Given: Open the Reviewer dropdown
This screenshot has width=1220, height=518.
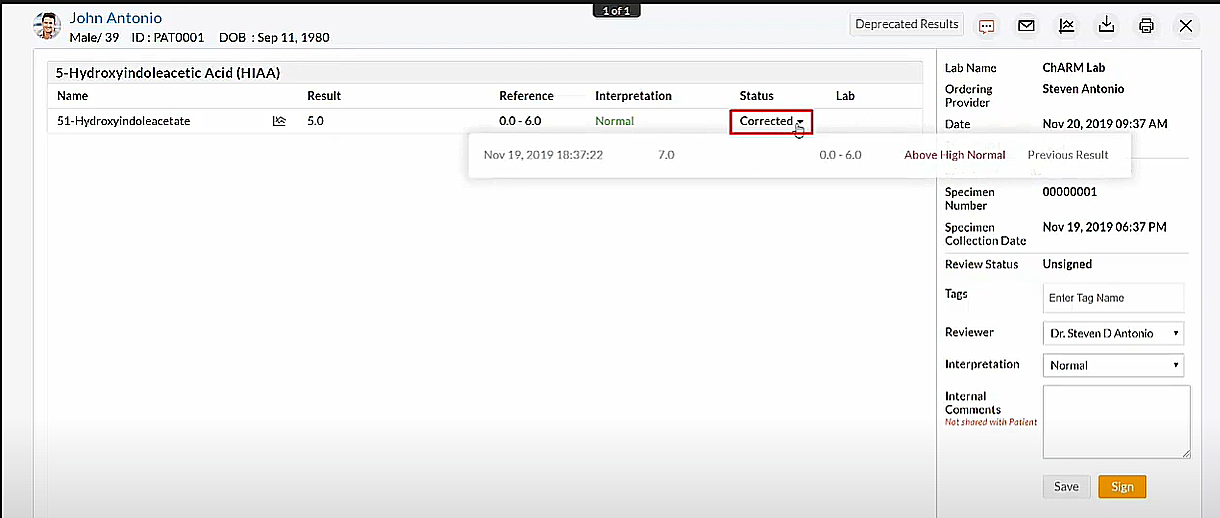Looking at the screenshot, I should (x=1113, y=333).
